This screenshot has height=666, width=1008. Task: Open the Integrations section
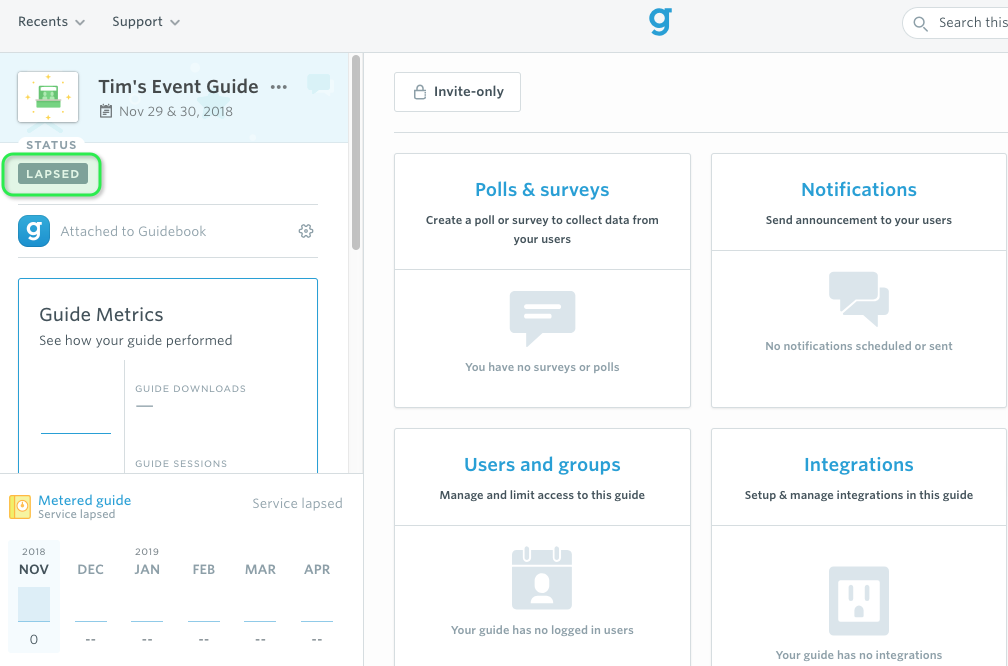click(859, 465)
